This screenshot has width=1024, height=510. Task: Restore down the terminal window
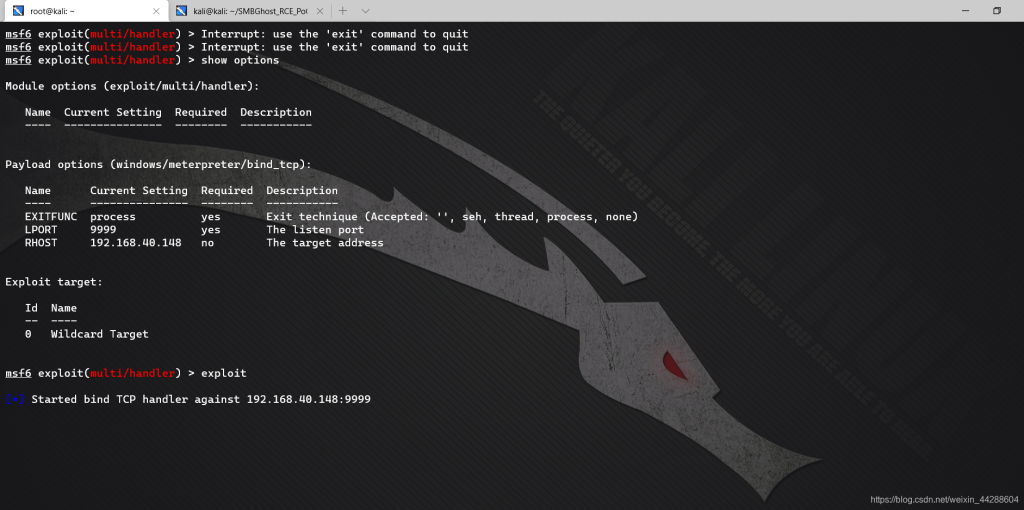tap(997, 11)
